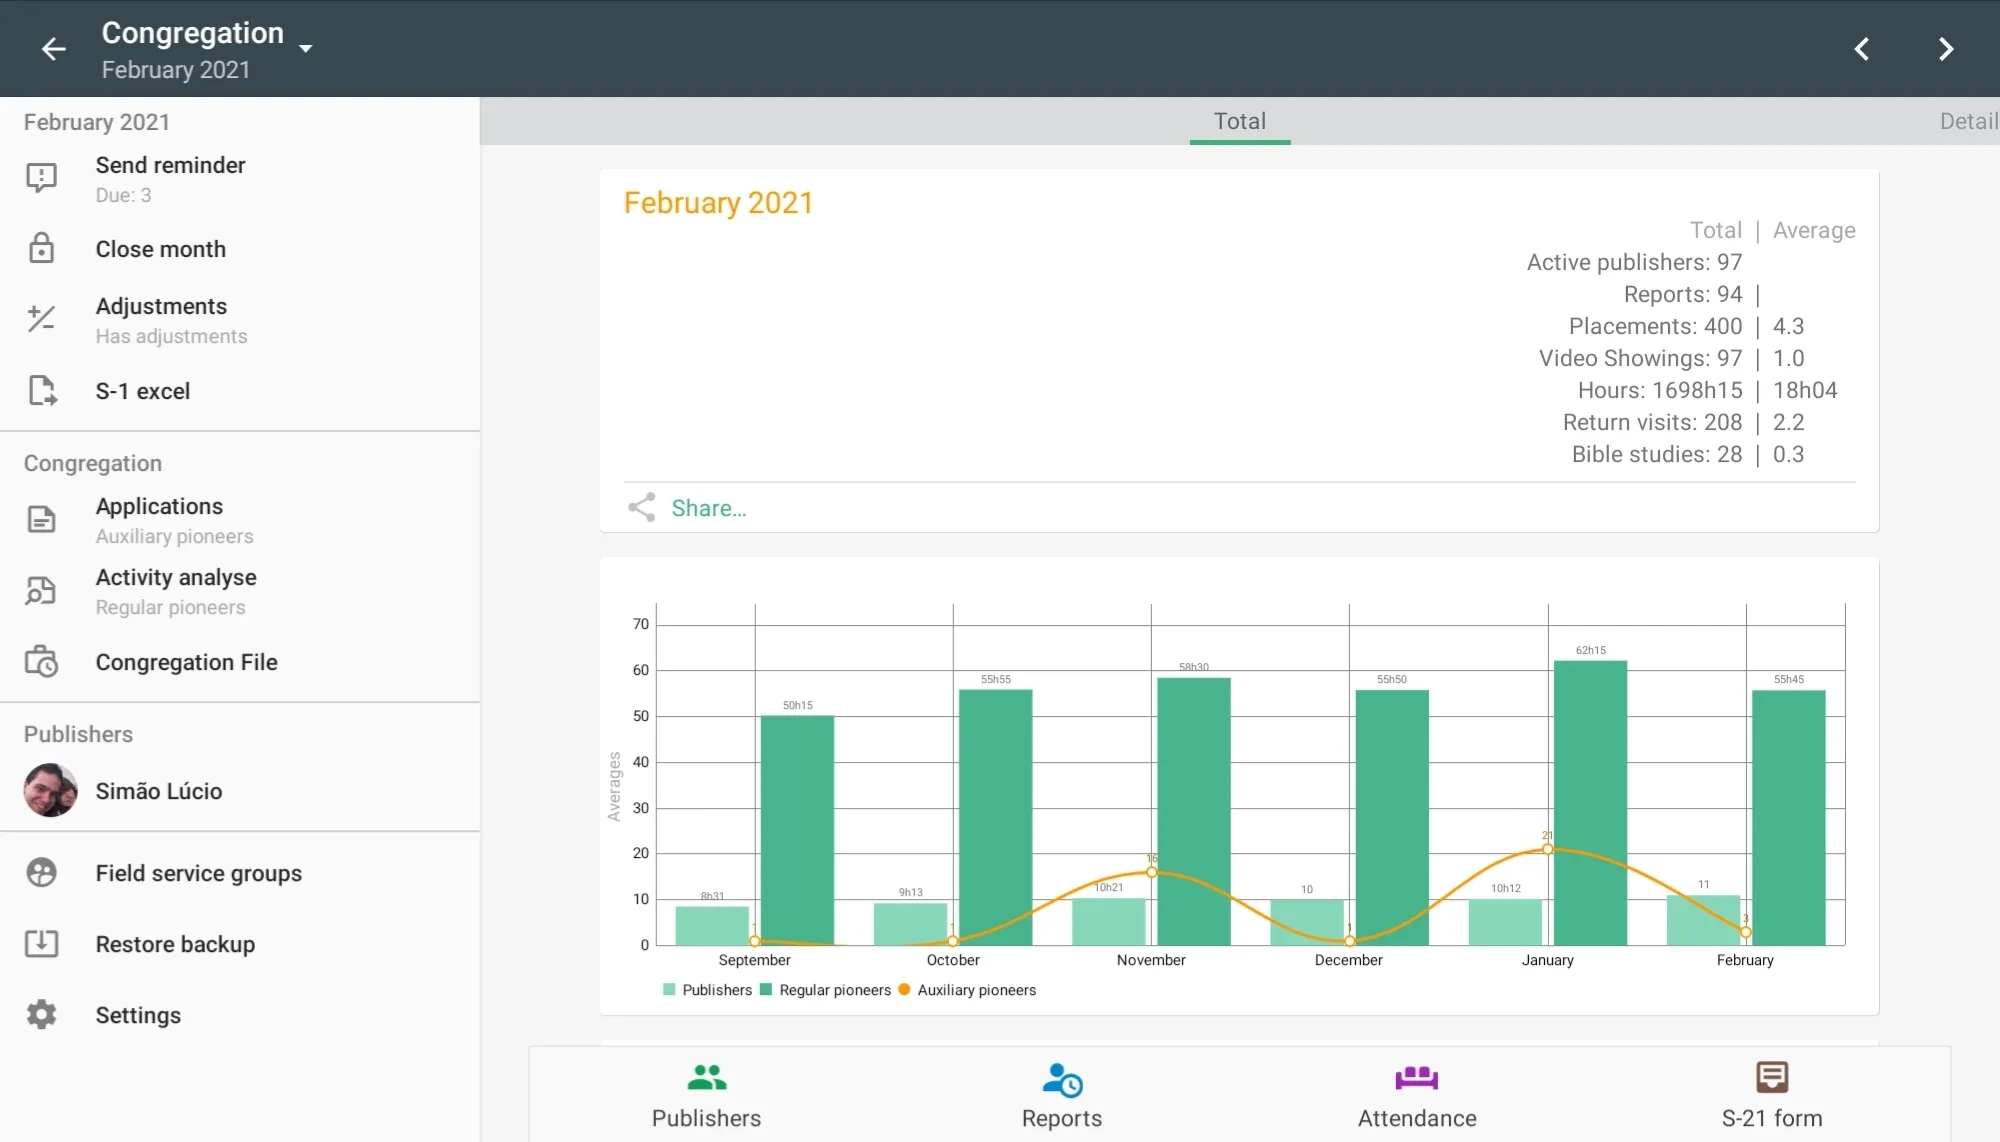The image size is (2000, 1142).
Task: Click the Field service groups icon
Action: 40,873
